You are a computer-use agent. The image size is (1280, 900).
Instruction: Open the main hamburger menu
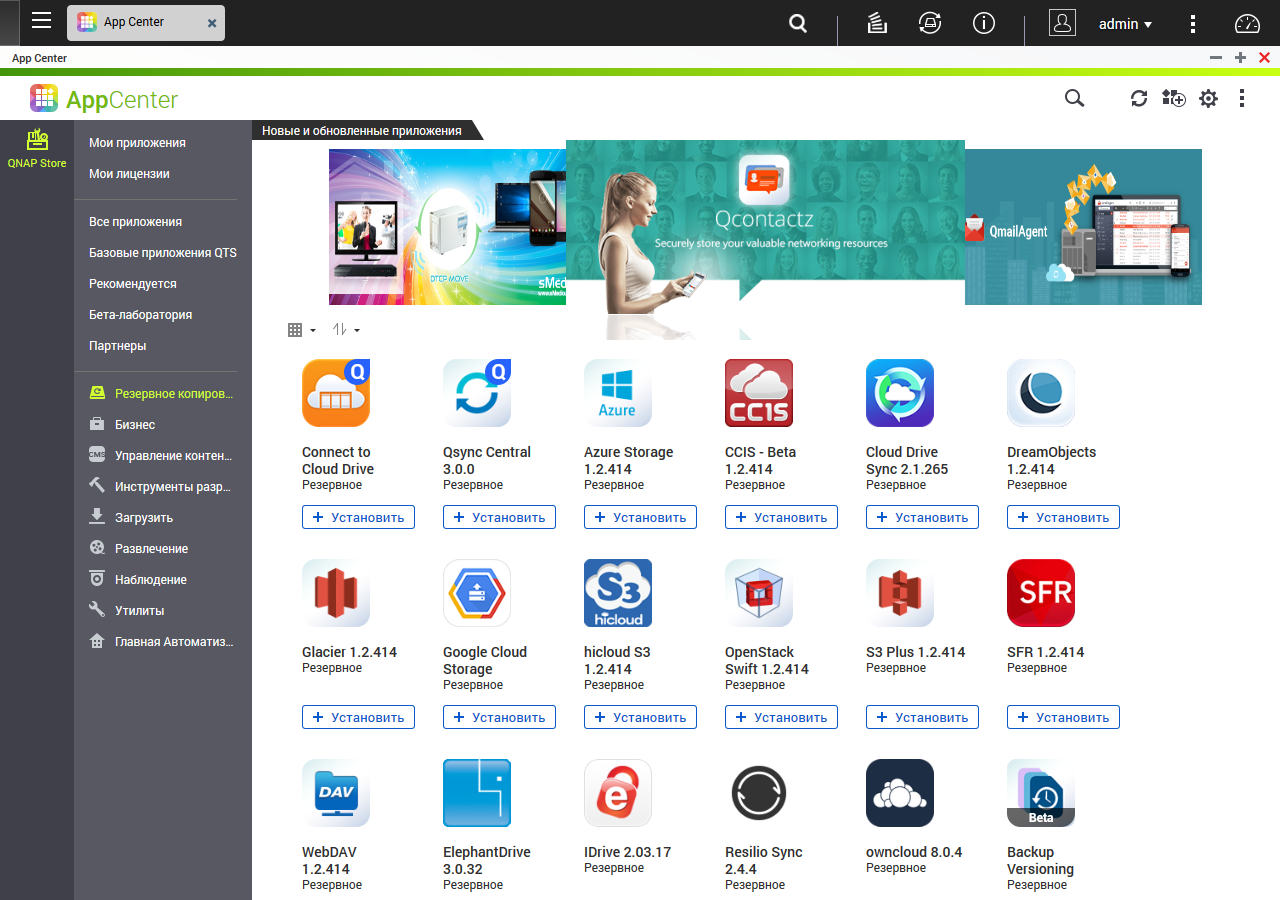[41, 21]
